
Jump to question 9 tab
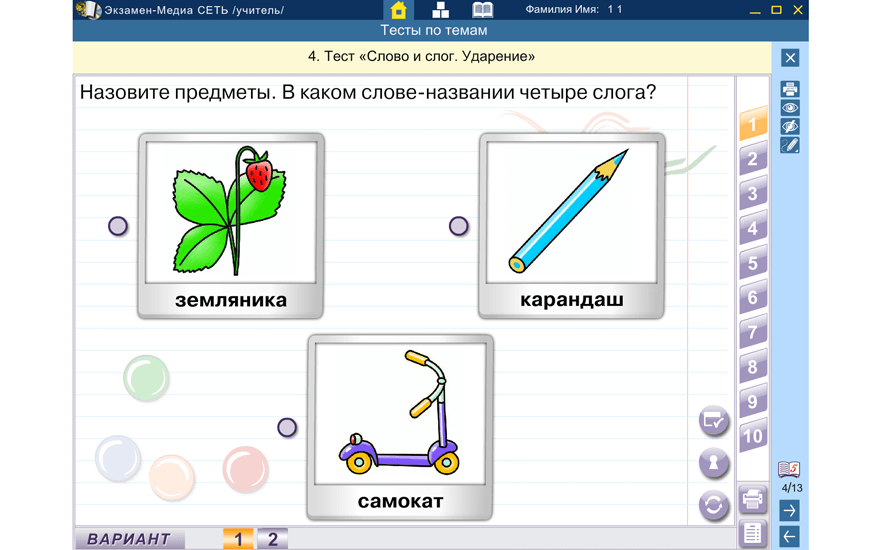[753, 402]
